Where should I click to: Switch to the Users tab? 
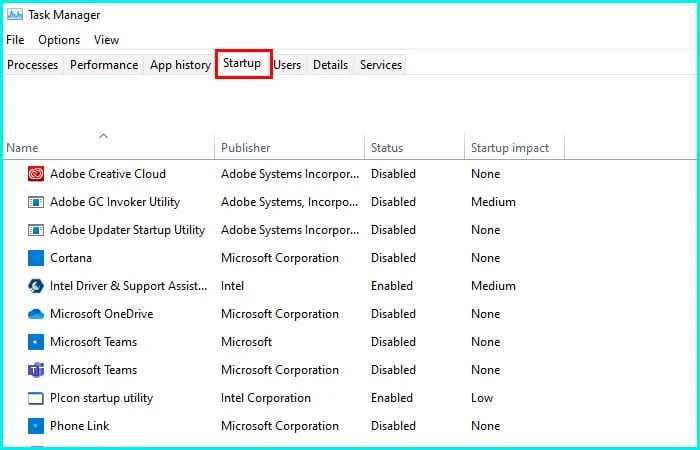click(287, 65)
